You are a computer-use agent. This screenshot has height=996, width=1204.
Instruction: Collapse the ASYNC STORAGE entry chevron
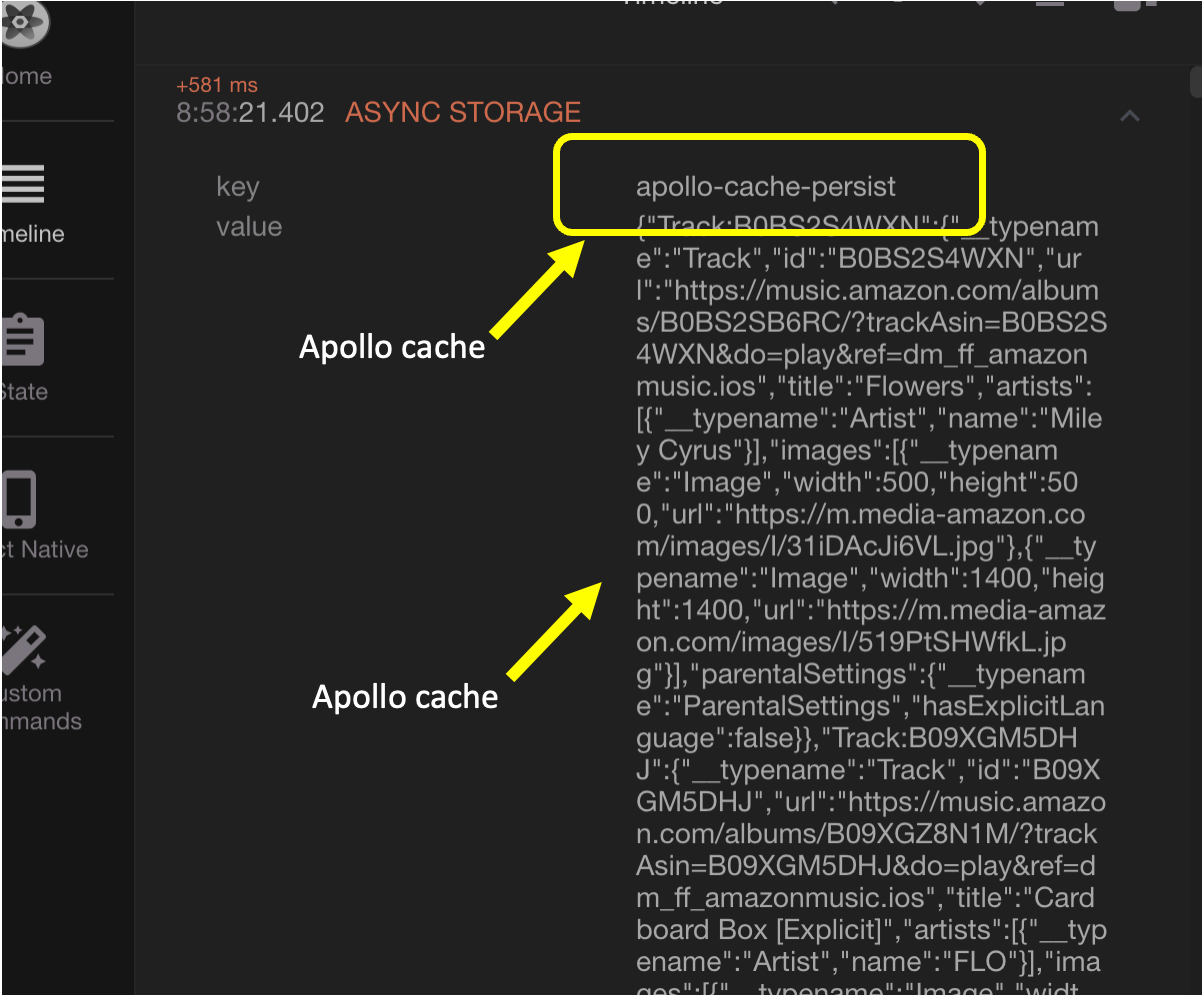pyautogui.click(x=1130, y=116)
